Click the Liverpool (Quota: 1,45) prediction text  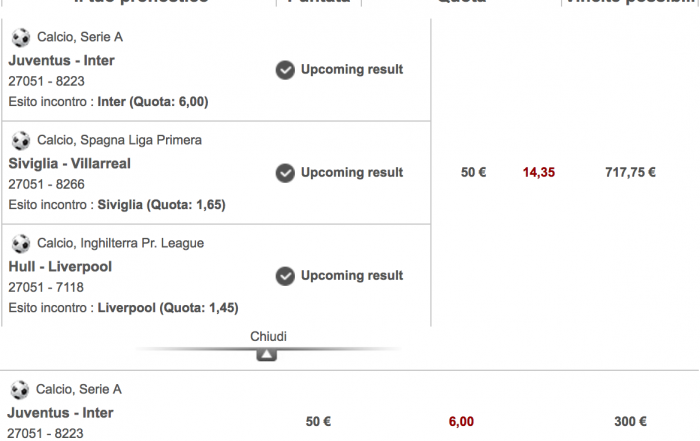coord(168,308)
